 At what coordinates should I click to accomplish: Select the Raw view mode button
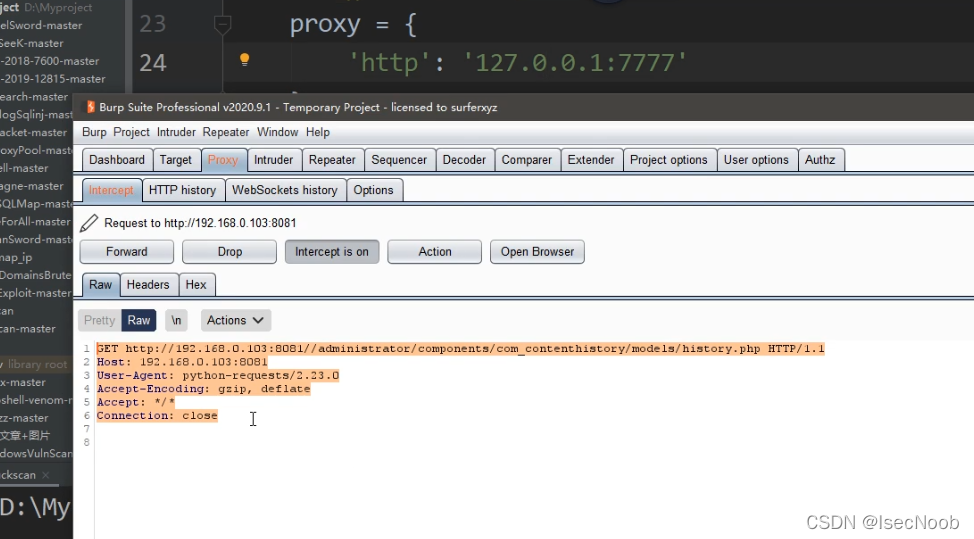point(139,320)
